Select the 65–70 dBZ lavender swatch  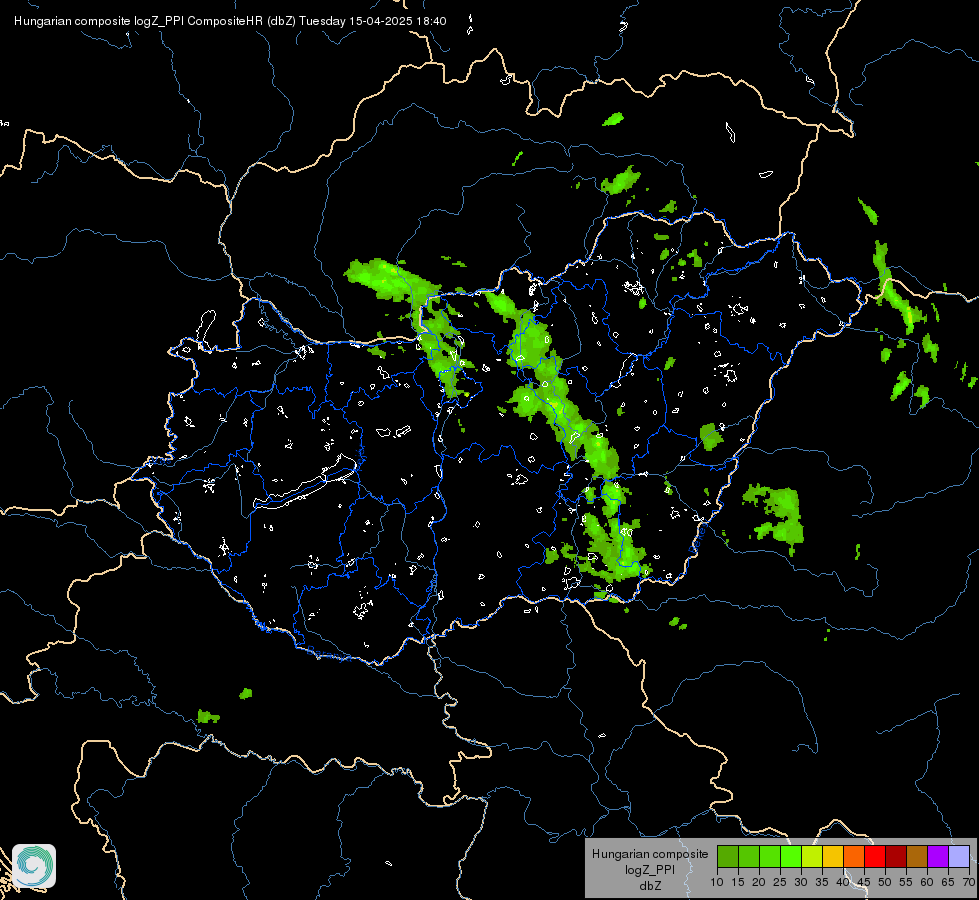coord(959,856)
